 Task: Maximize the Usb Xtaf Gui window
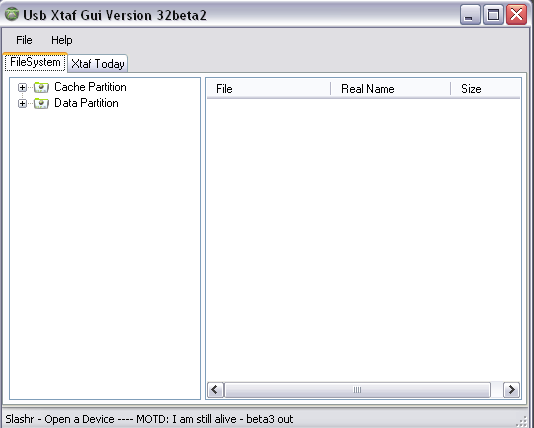click(493, 15)
